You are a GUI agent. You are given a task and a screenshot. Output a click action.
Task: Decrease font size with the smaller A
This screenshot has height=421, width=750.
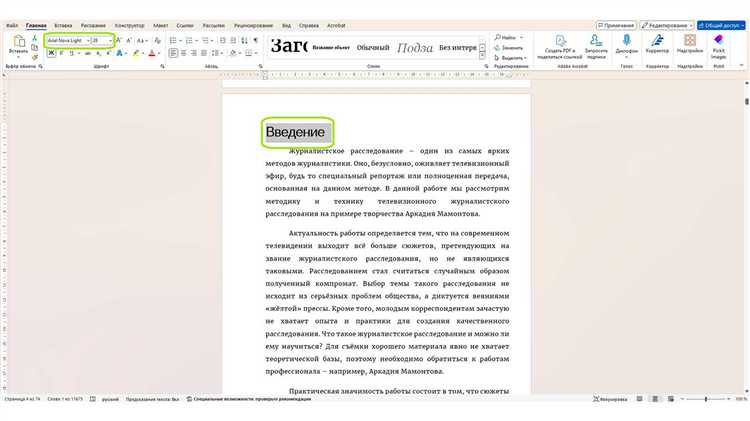[129, 40]
